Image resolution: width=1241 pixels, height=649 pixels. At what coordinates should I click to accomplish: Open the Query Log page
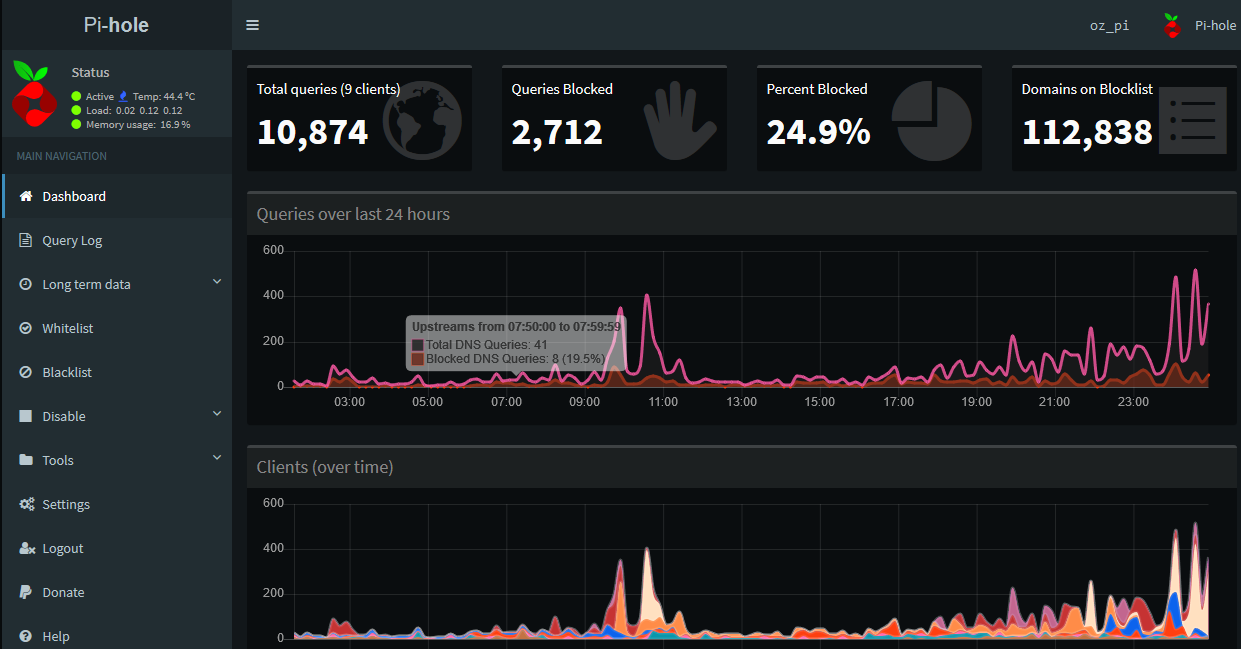tap(72, 240)
